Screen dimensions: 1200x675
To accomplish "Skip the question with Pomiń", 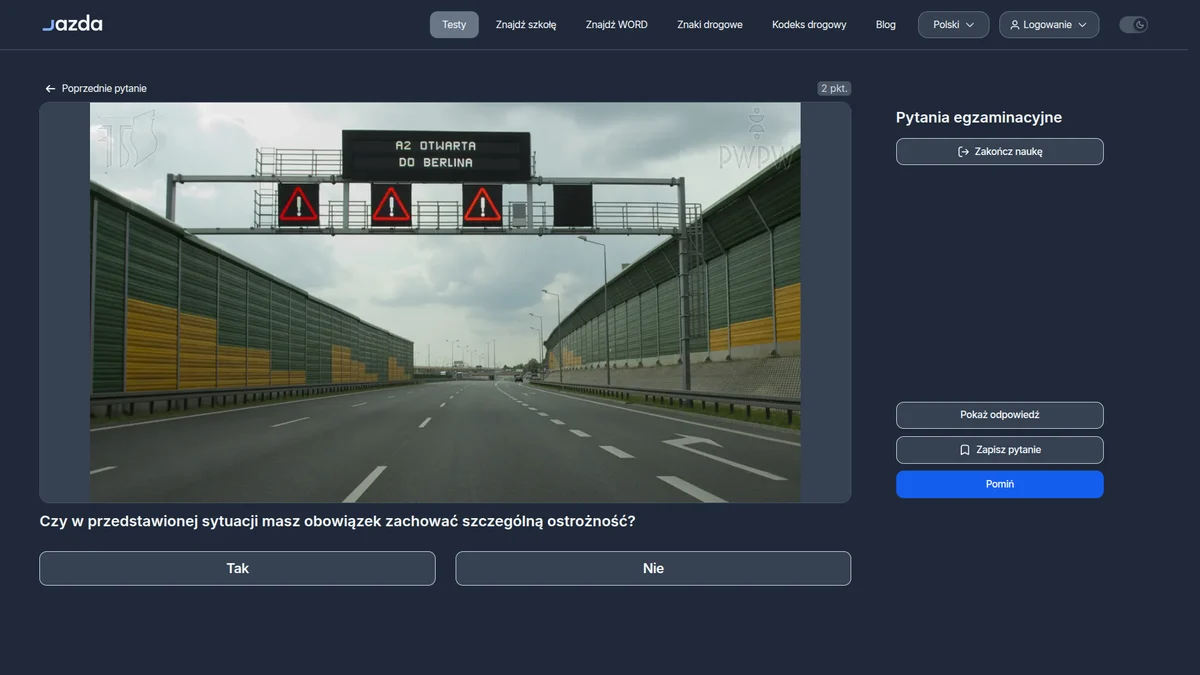I will (1000, 484).
